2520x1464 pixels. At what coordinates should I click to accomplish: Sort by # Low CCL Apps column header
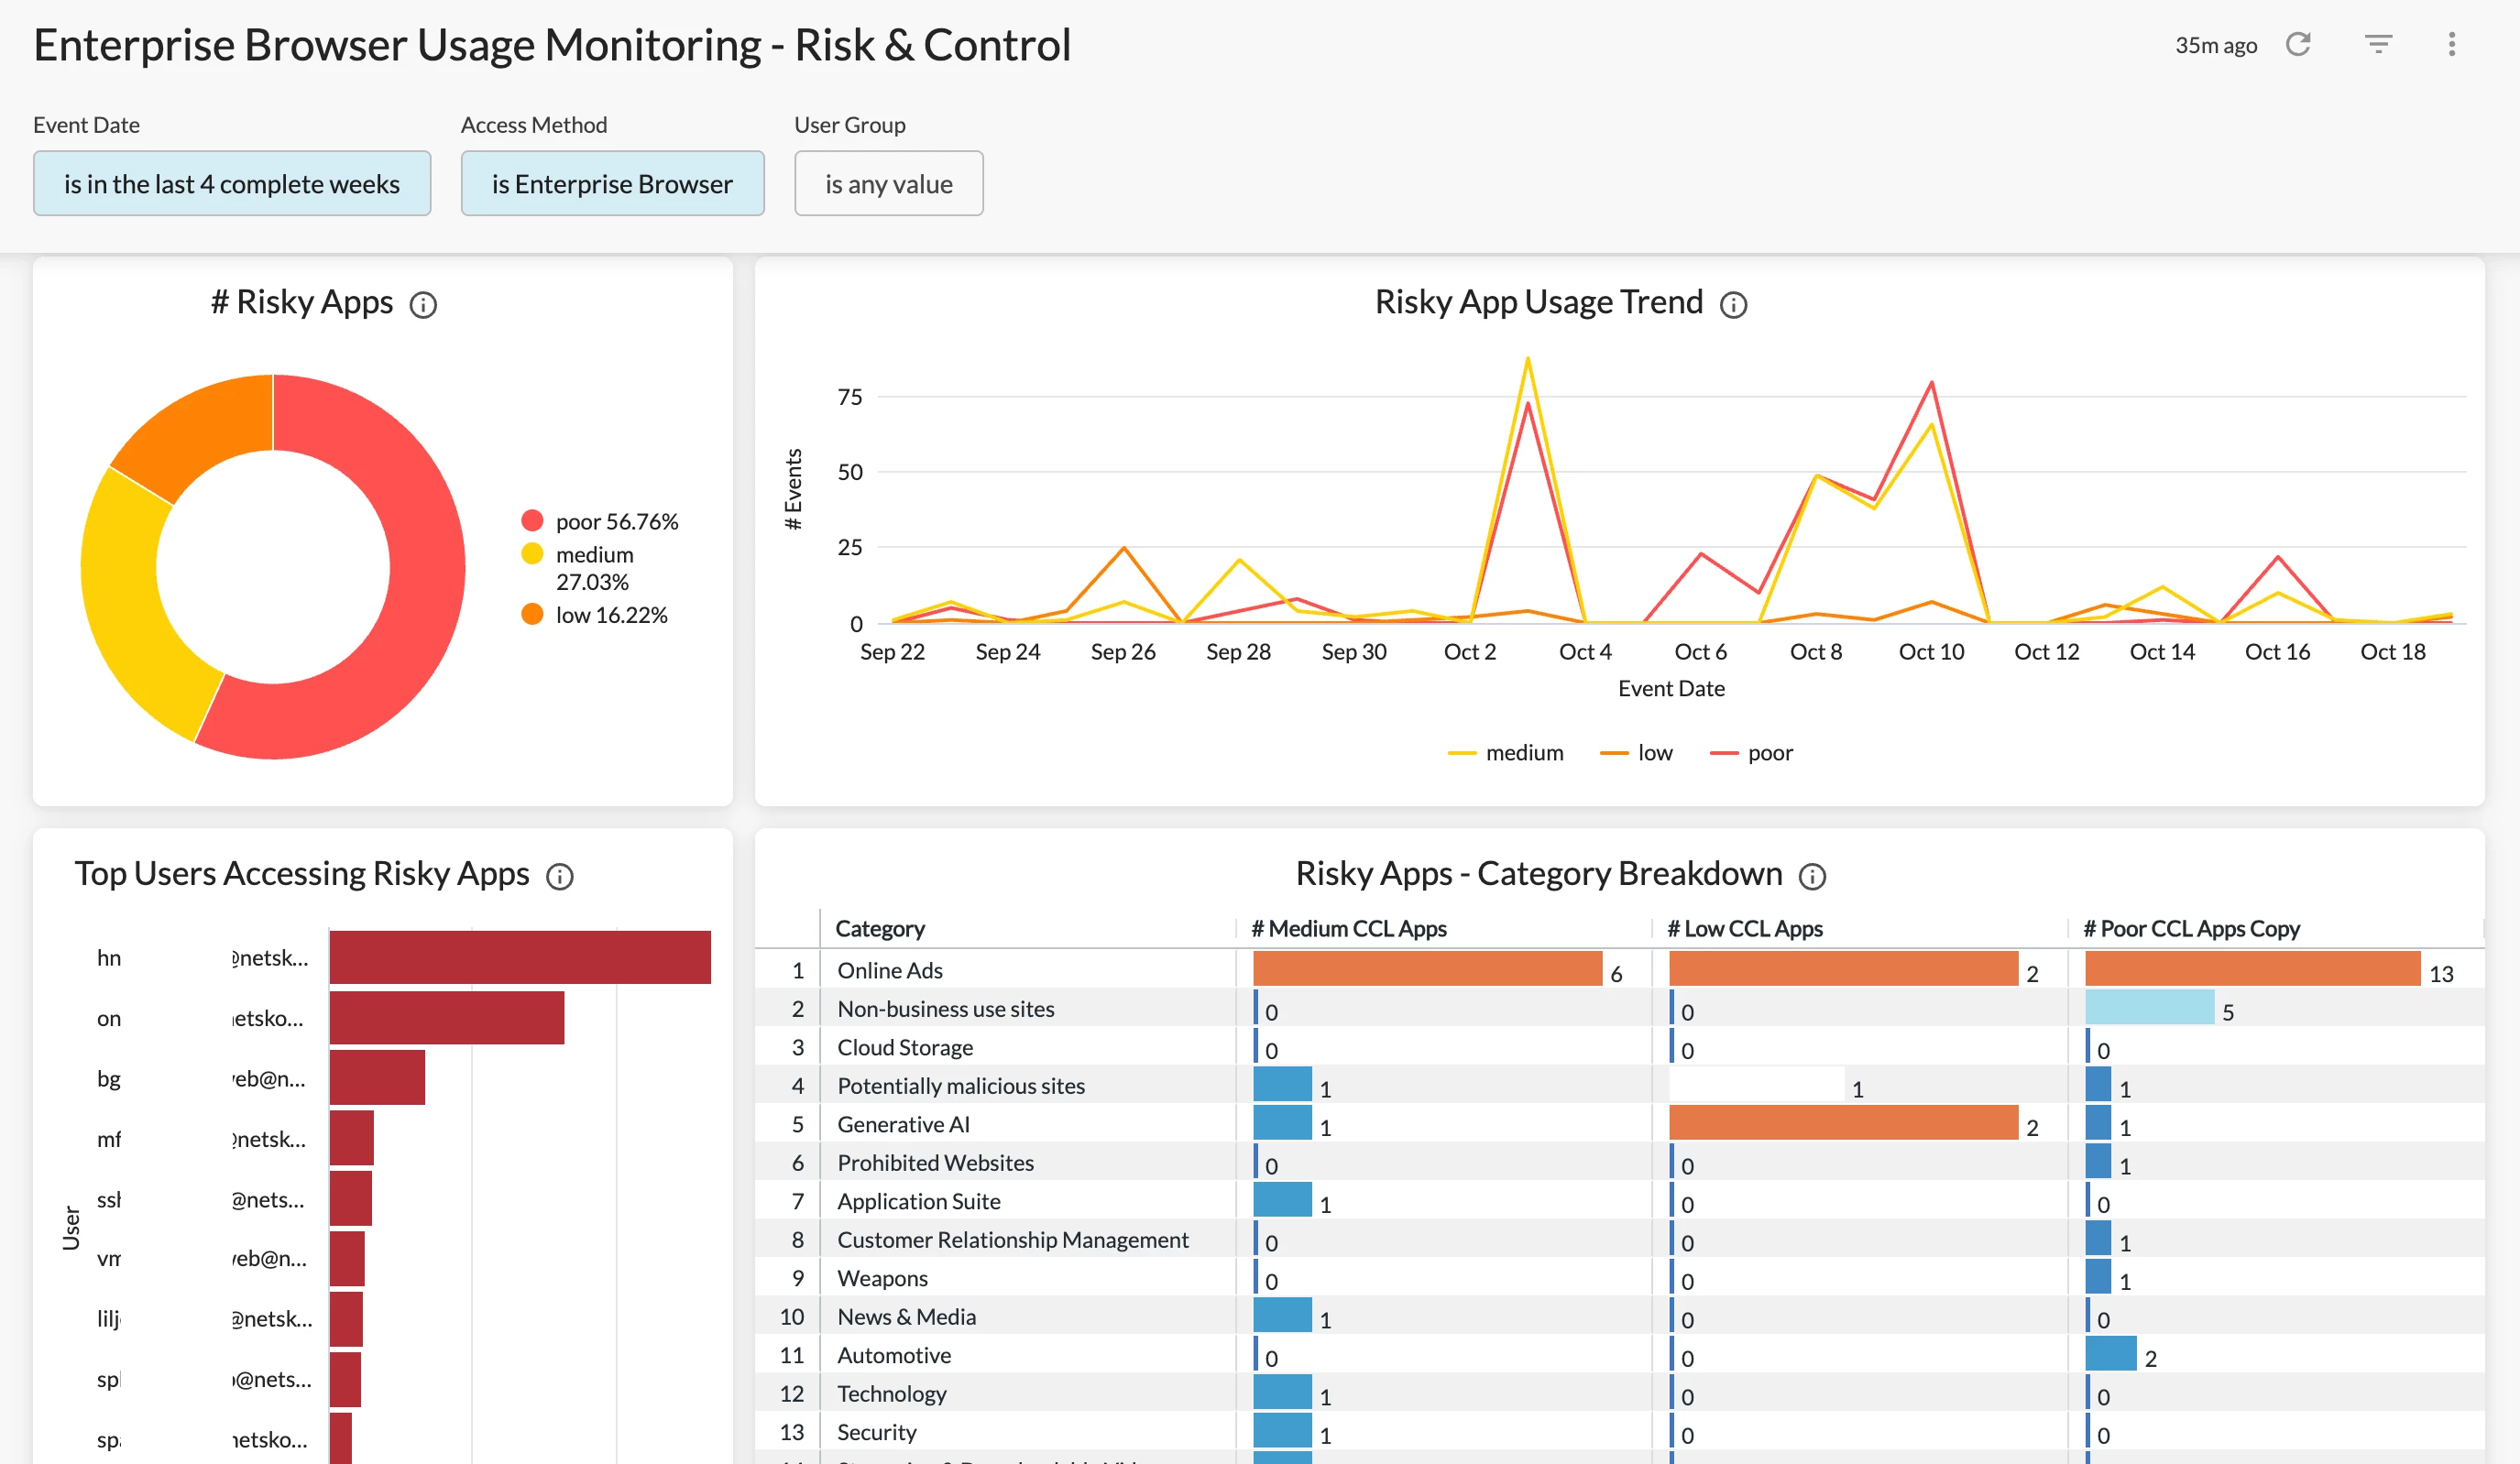pyautogui.click(x=1744, y=928)
